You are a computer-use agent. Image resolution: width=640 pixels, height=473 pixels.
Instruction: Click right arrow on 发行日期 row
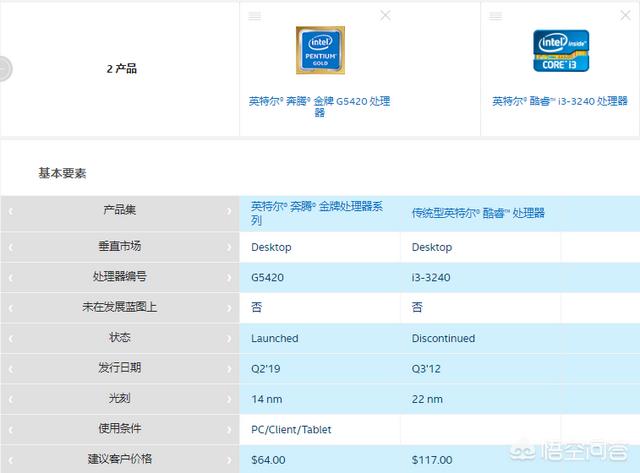pyautogui.click(x=229, y=369)
